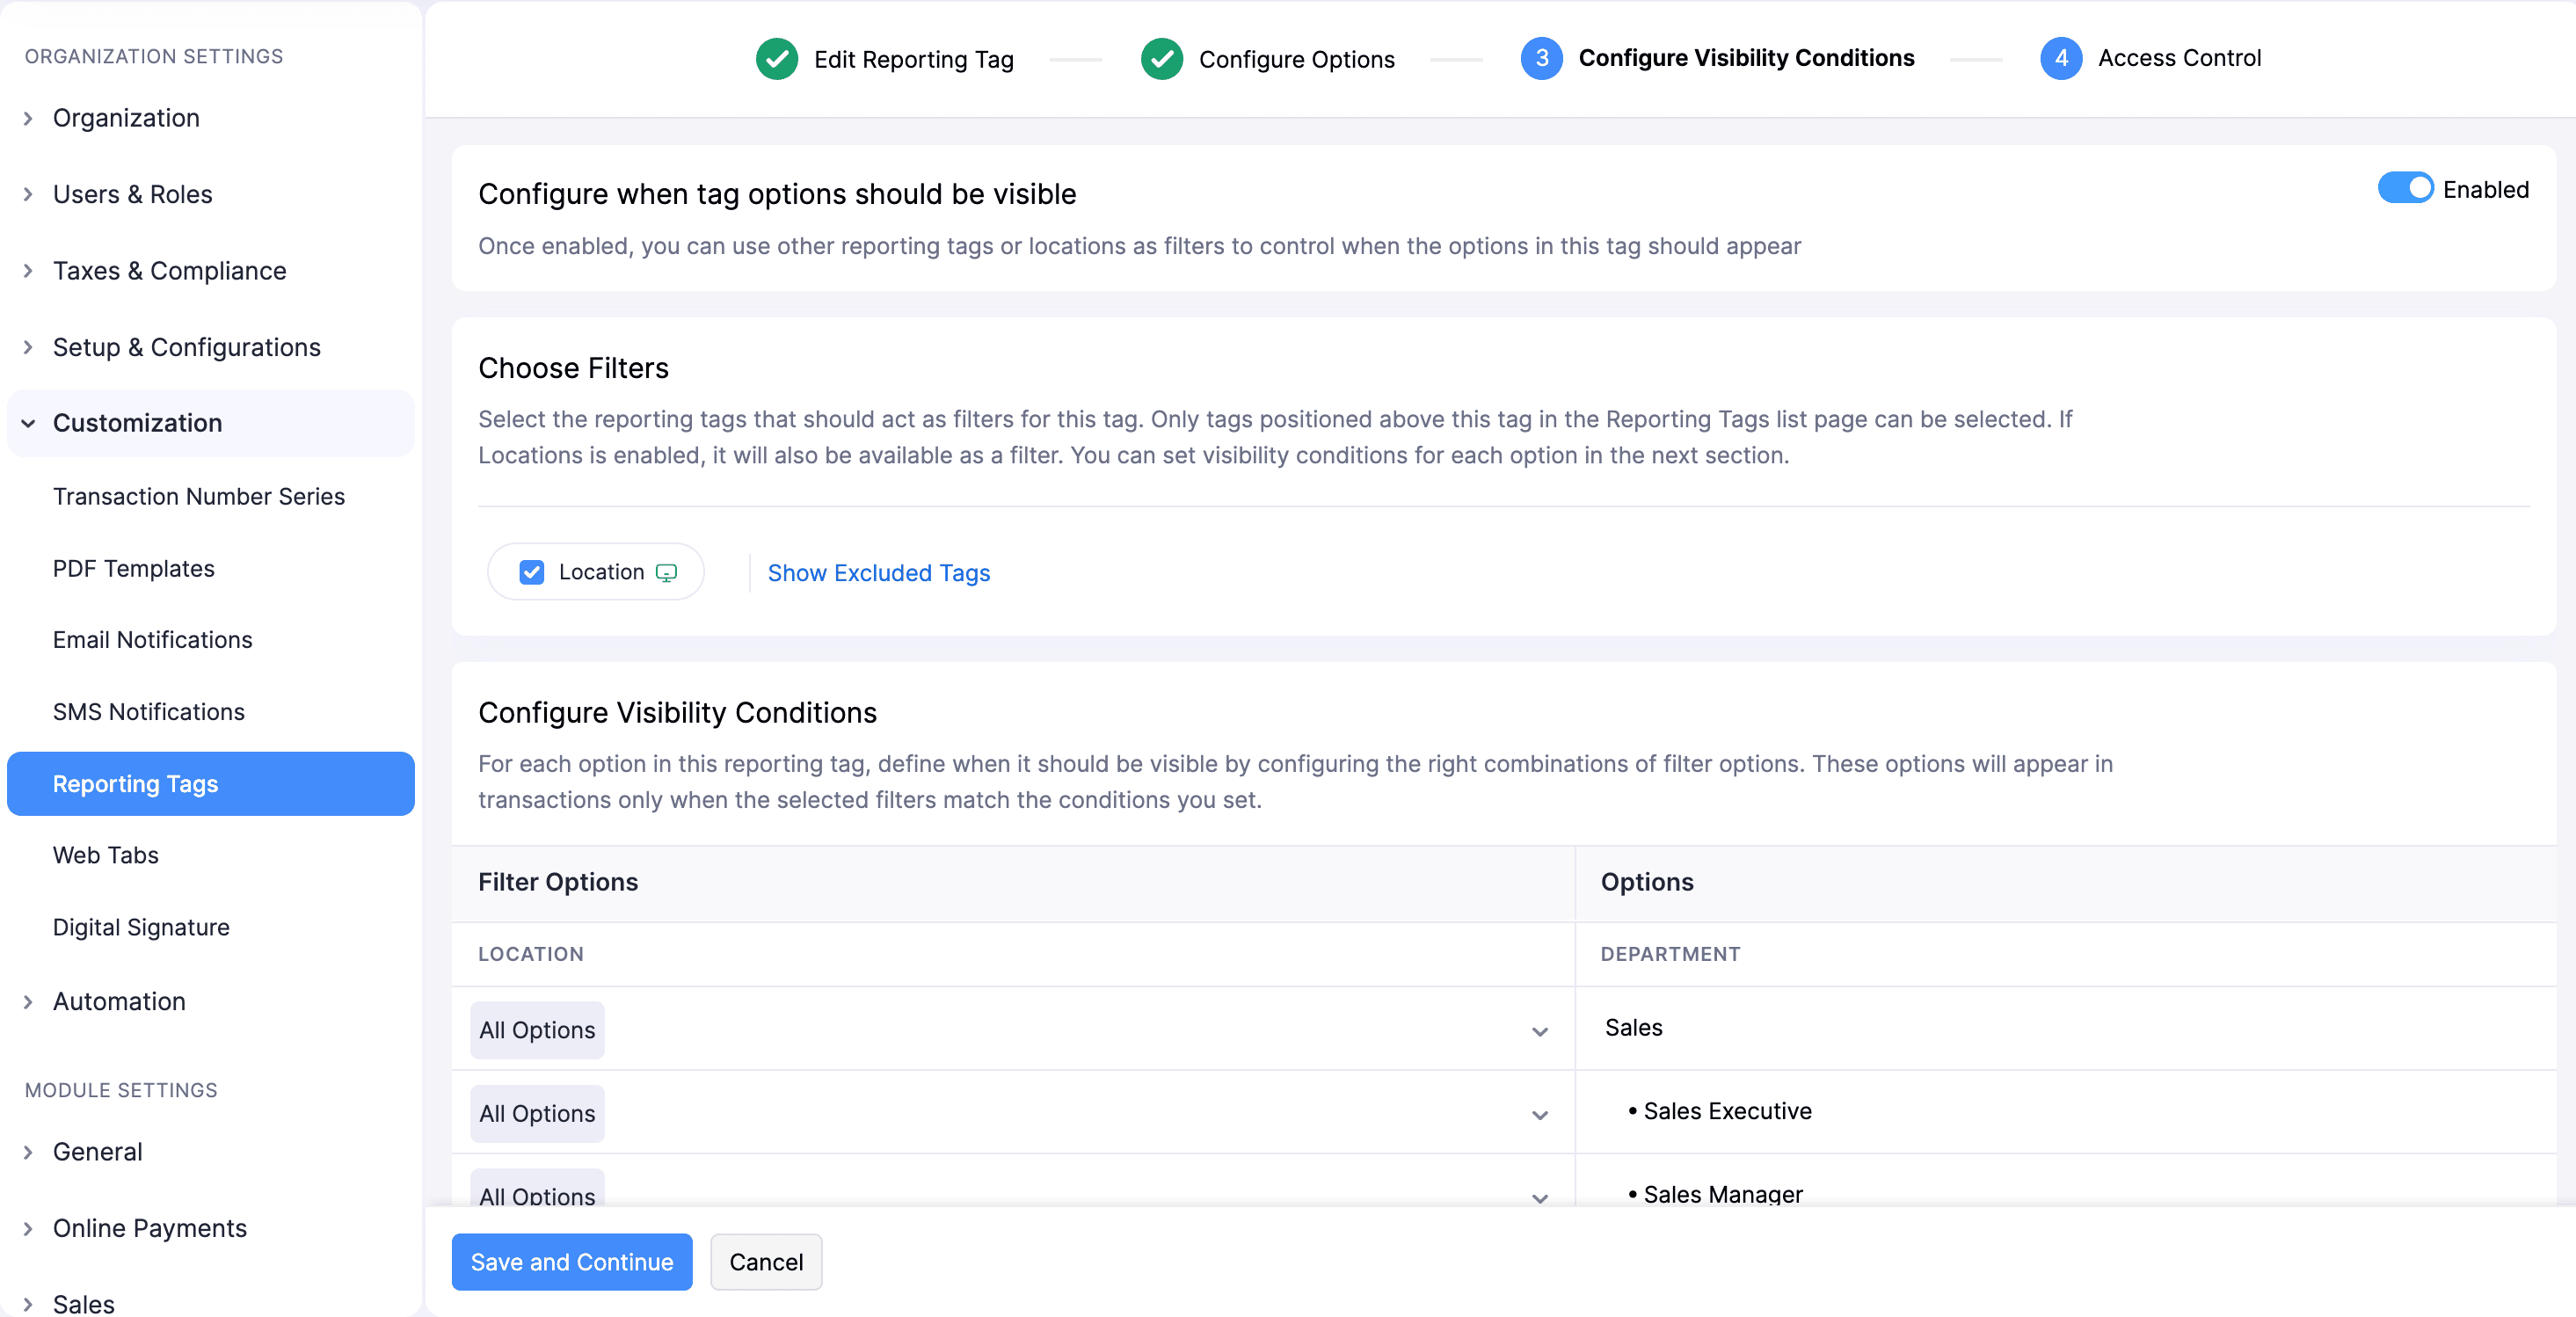Click Show Excluded Tags link
The image size is (2576, 1317).
pyautogui.click(x=878, y=572)
